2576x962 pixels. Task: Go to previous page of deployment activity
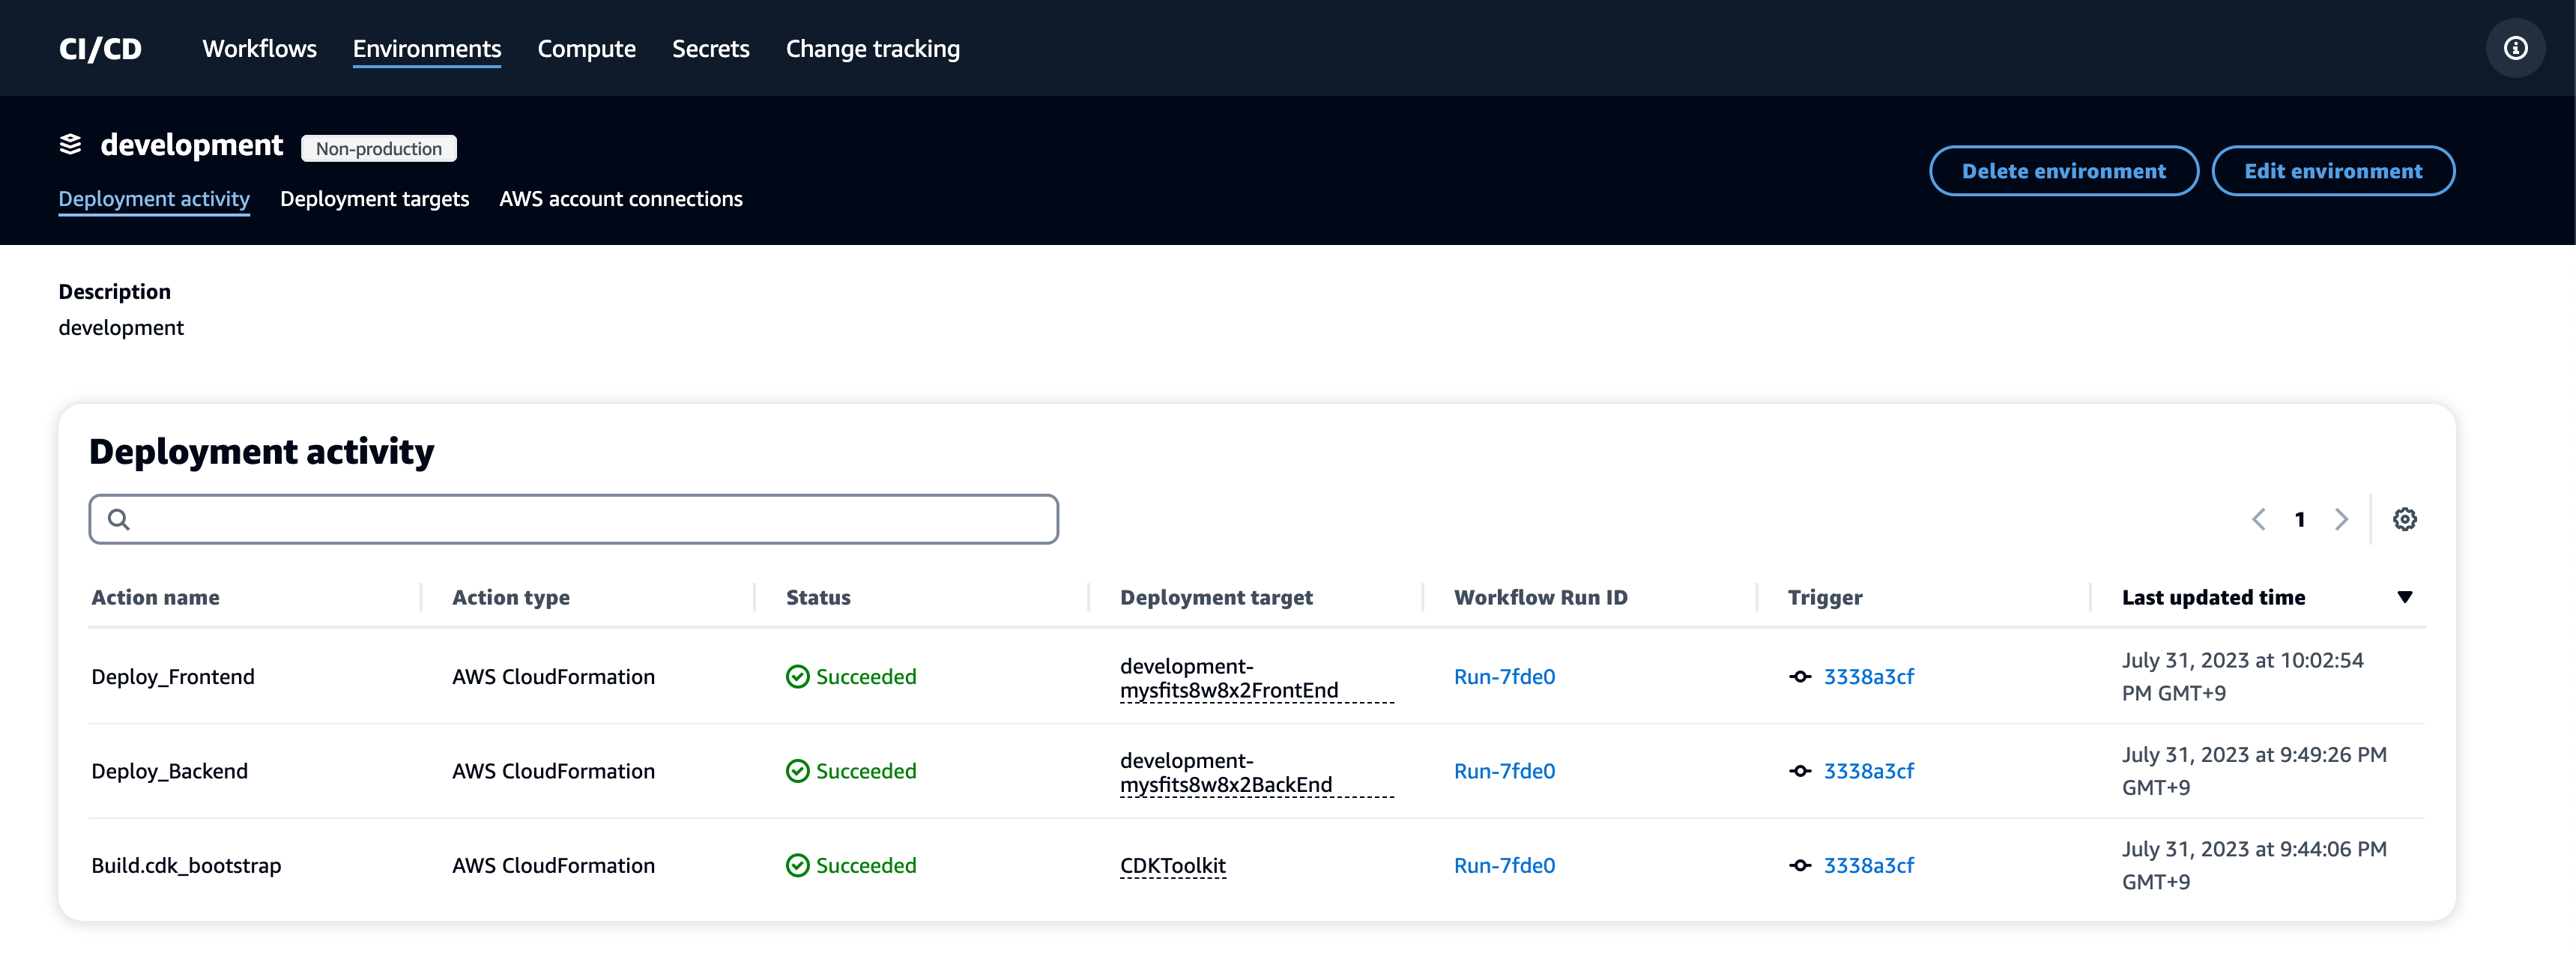2258,519
